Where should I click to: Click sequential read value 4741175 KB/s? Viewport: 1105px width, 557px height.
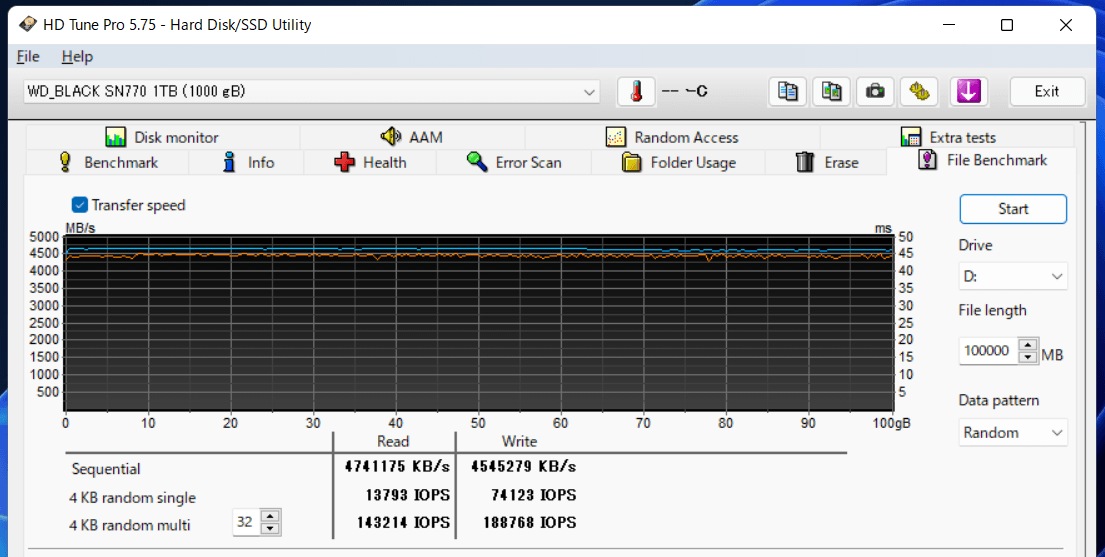(397, 467)
